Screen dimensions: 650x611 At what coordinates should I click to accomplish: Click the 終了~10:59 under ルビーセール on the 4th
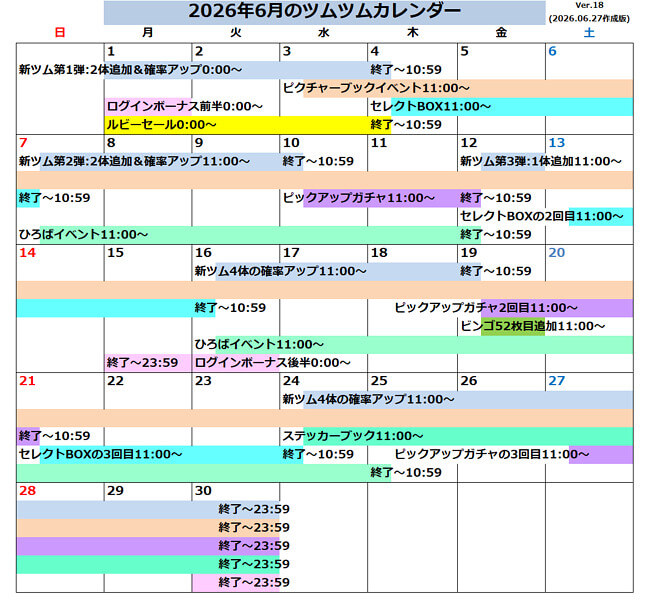(406, 124)
